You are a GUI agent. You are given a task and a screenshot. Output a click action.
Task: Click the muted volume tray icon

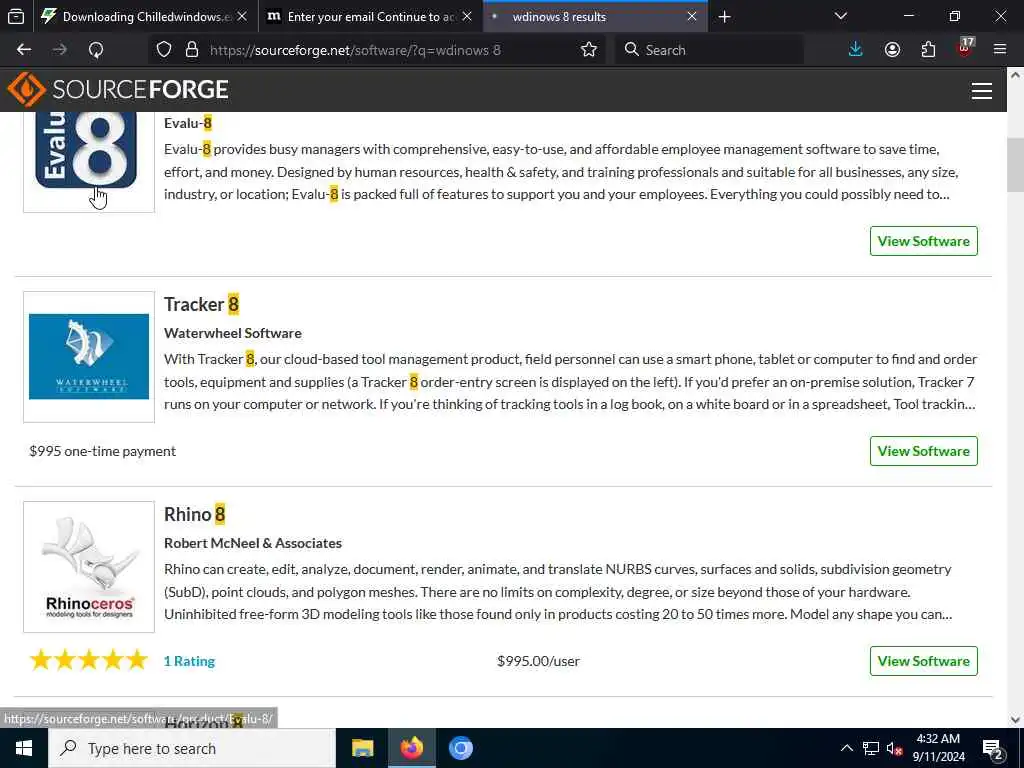pyautogui.click(x=894, y=748)
